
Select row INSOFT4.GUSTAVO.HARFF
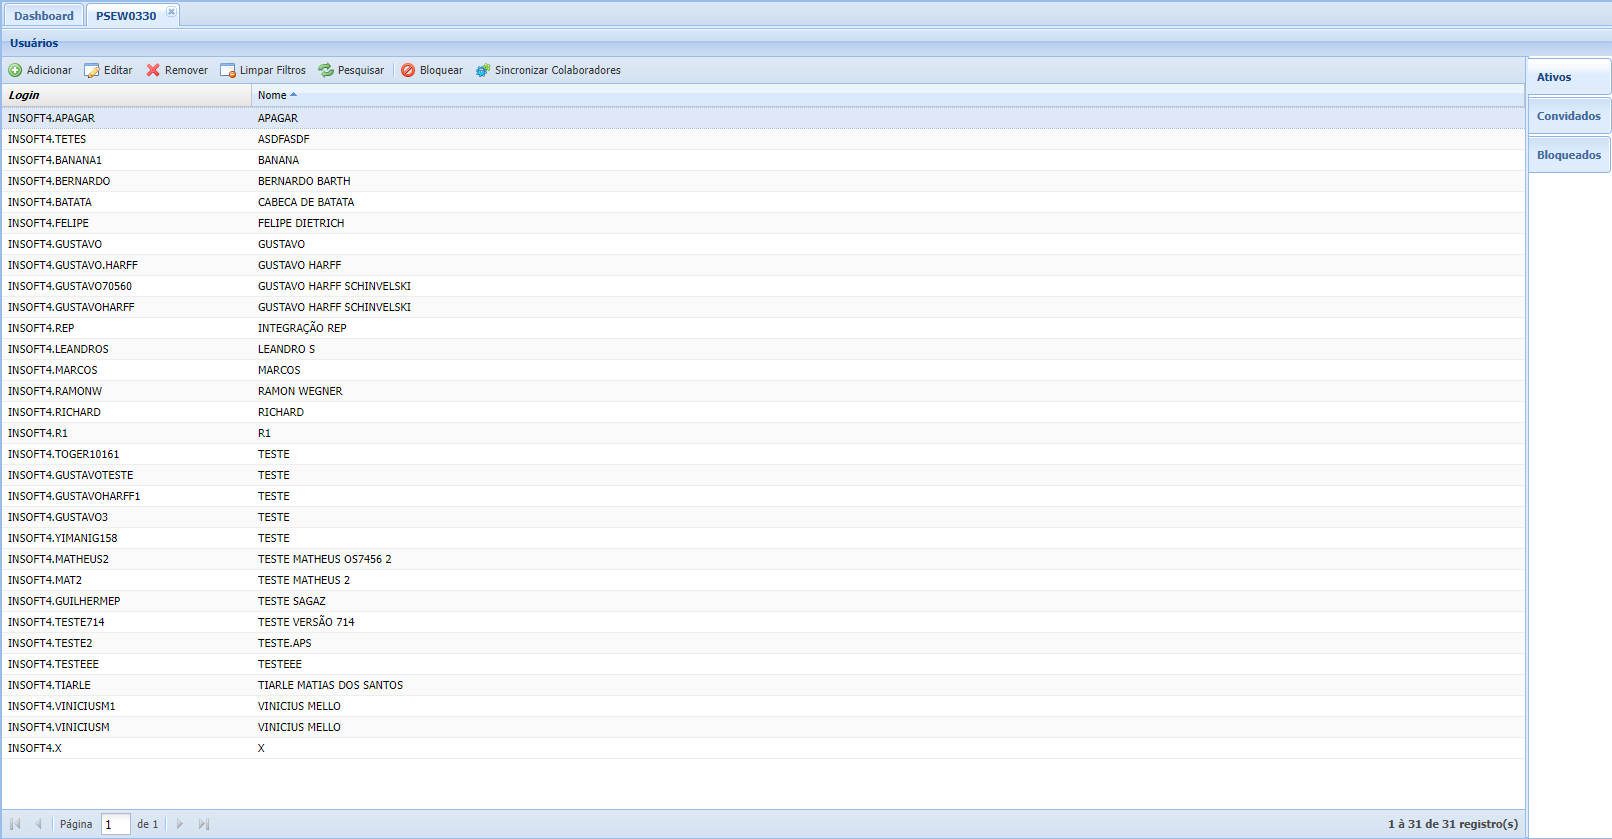tap(763, 265)
